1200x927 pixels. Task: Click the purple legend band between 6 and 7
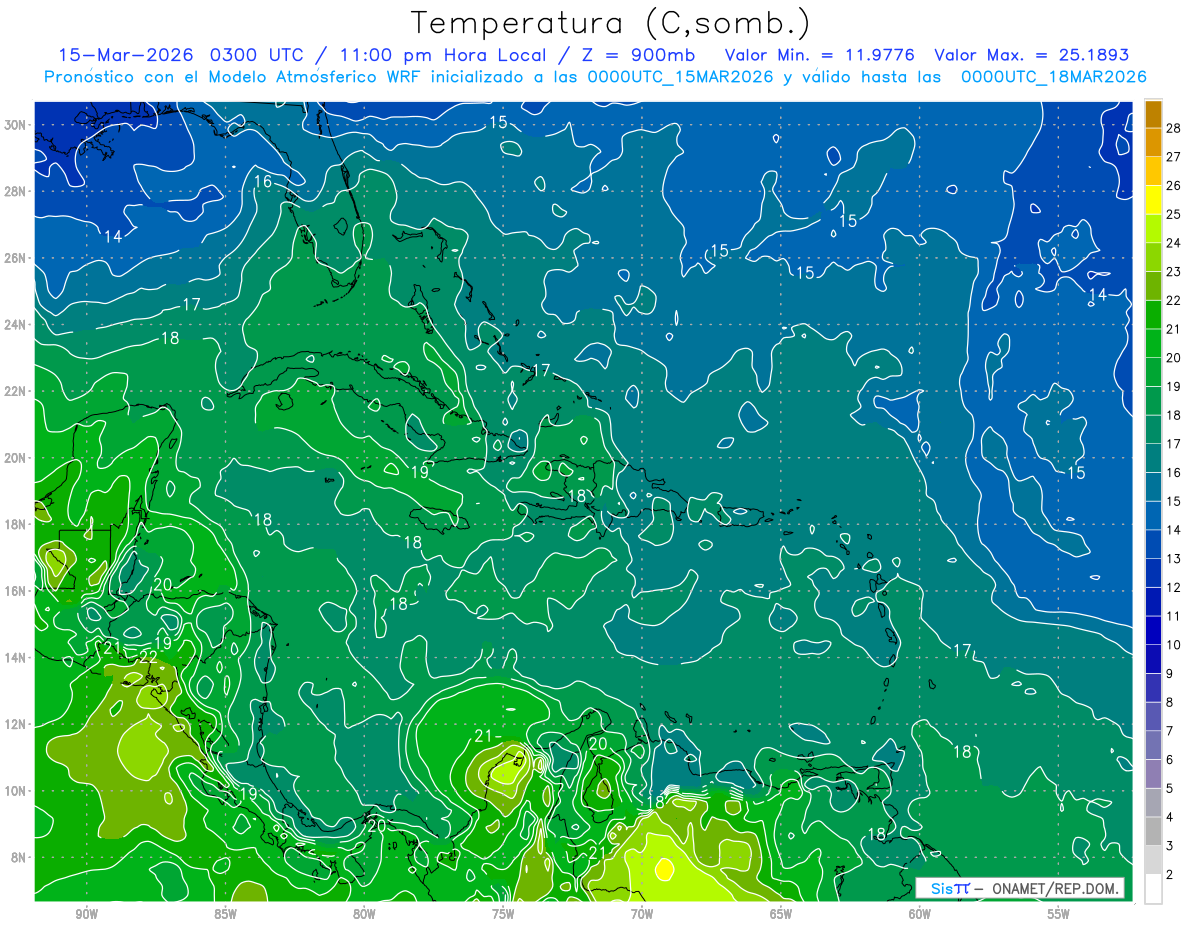pyautogui.click(x=1153, y=746)
